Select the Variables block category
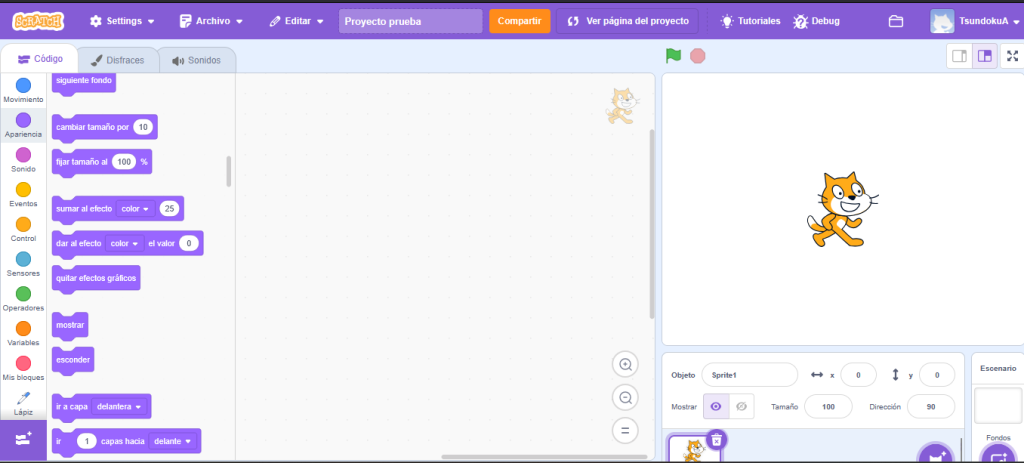Screen dimensions: 1024x463 pyautogui.click(x=24, y=333)
